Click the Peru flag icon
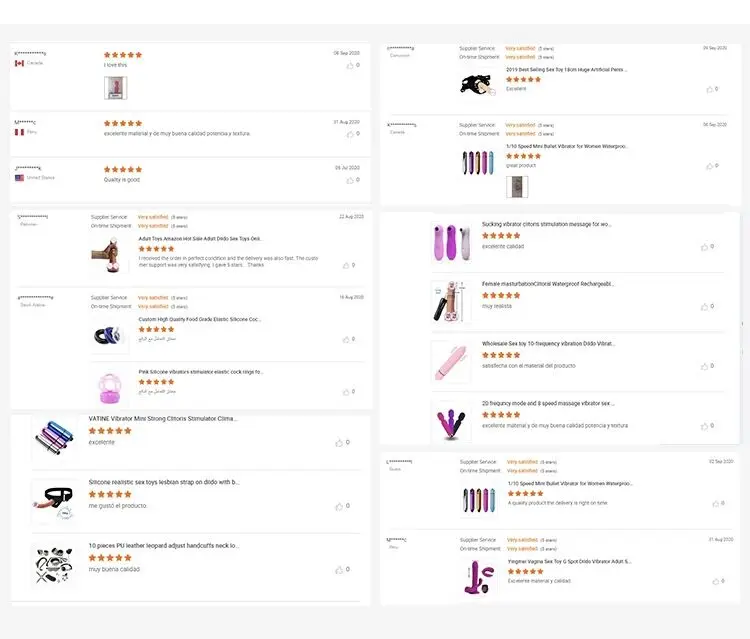Viewport: 750px width, 639px height. point(19,132)
